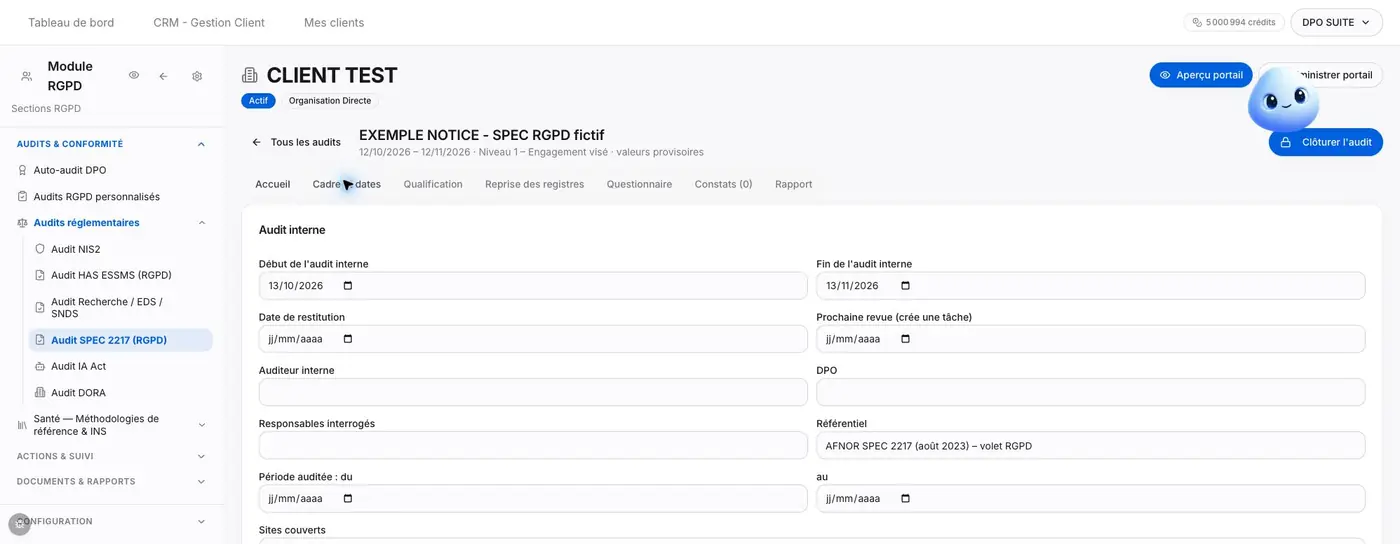Click the Auto-audit DPO badge icon

click(x=23, y=171)
